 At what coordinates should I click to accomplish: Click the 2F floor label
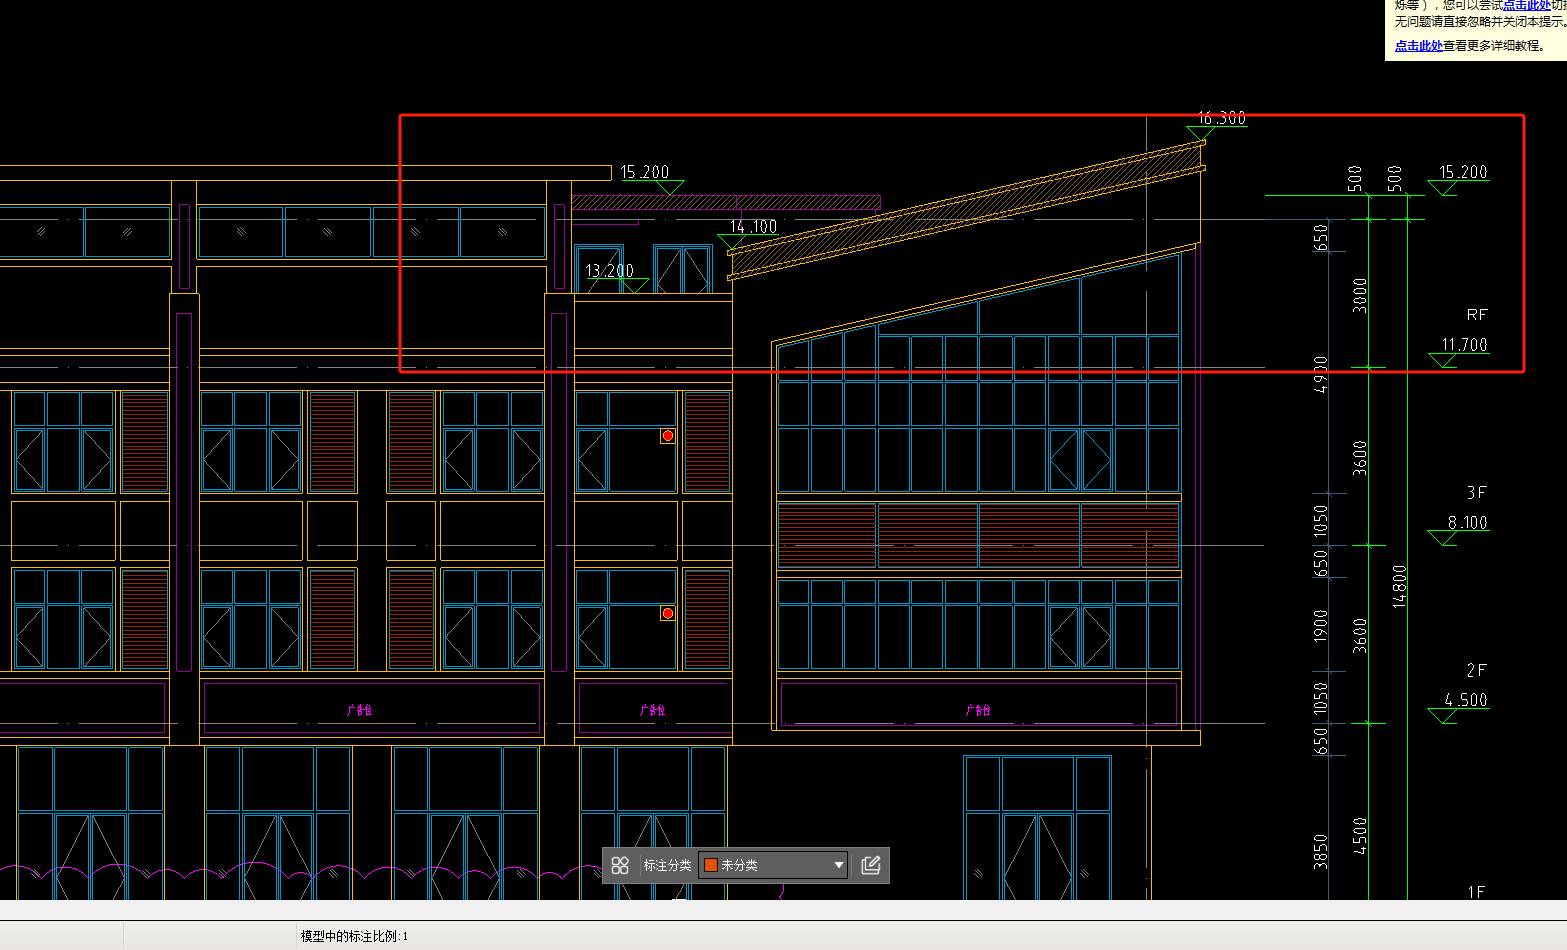1477,670
